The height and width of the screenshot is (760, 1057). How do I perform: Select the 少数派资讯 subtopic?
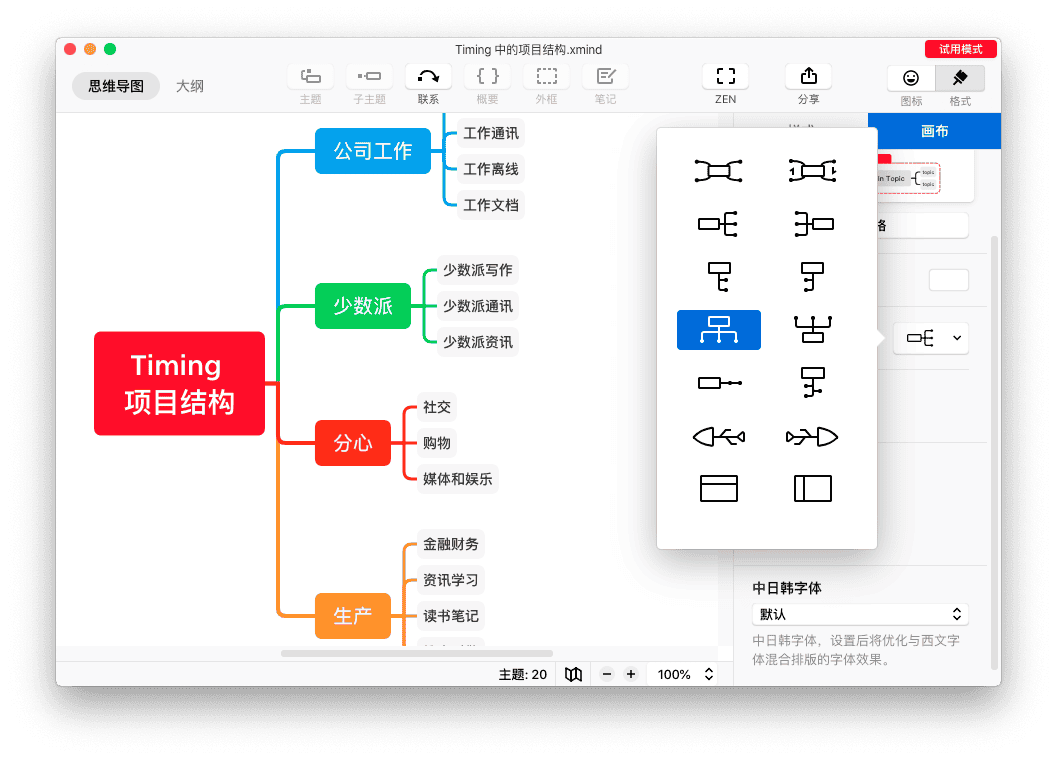click(478, 342)
